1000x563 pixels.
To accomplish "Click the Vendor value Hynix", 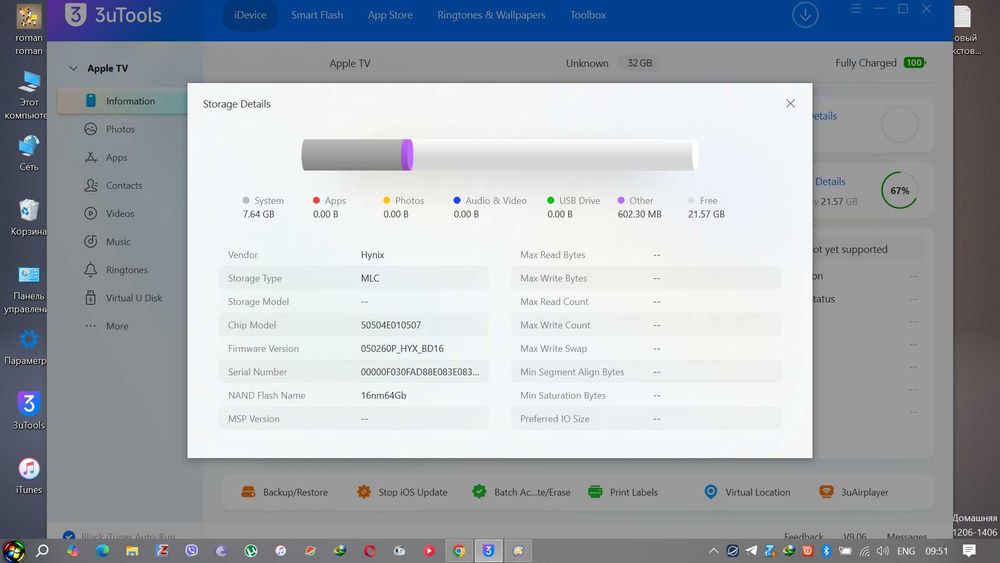I will click(372, 254).
